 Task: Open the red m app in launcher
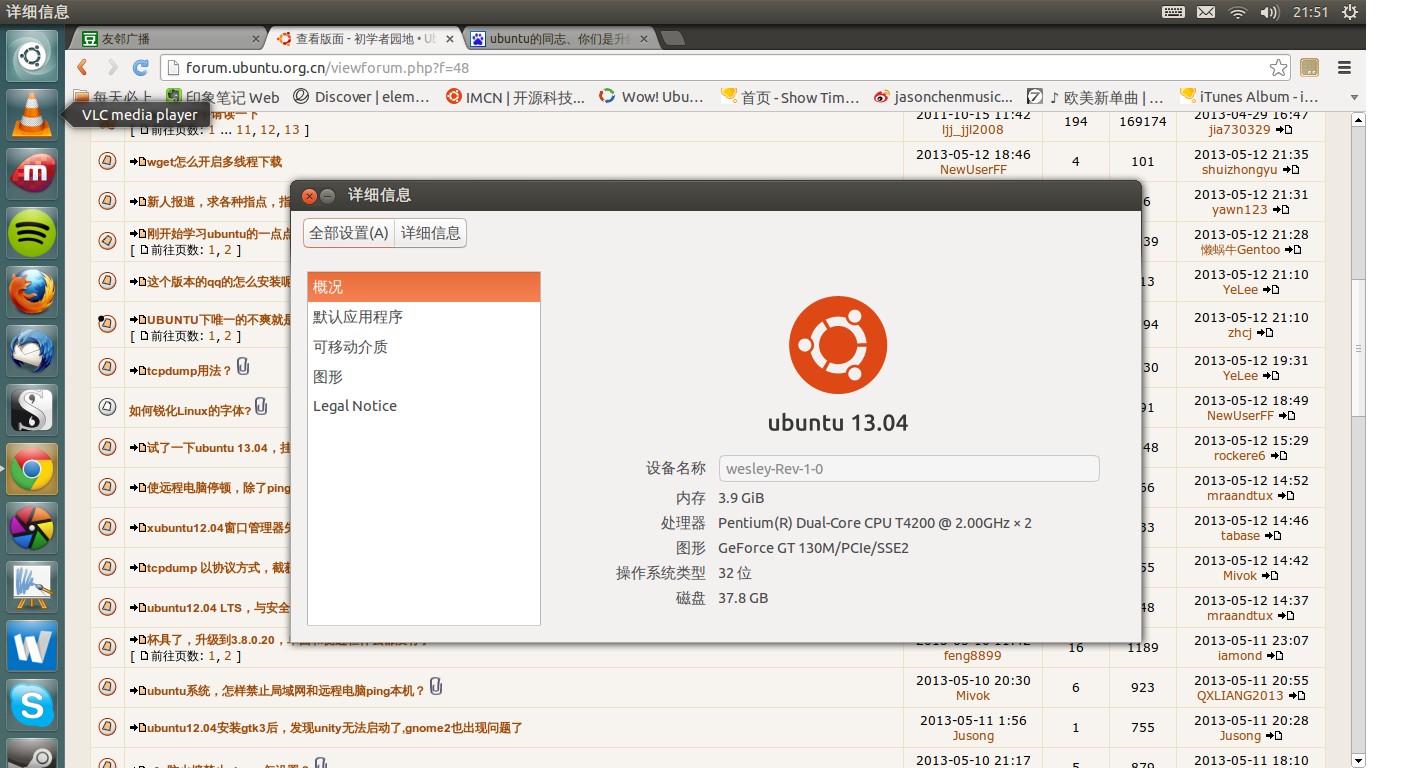[32, 174]
